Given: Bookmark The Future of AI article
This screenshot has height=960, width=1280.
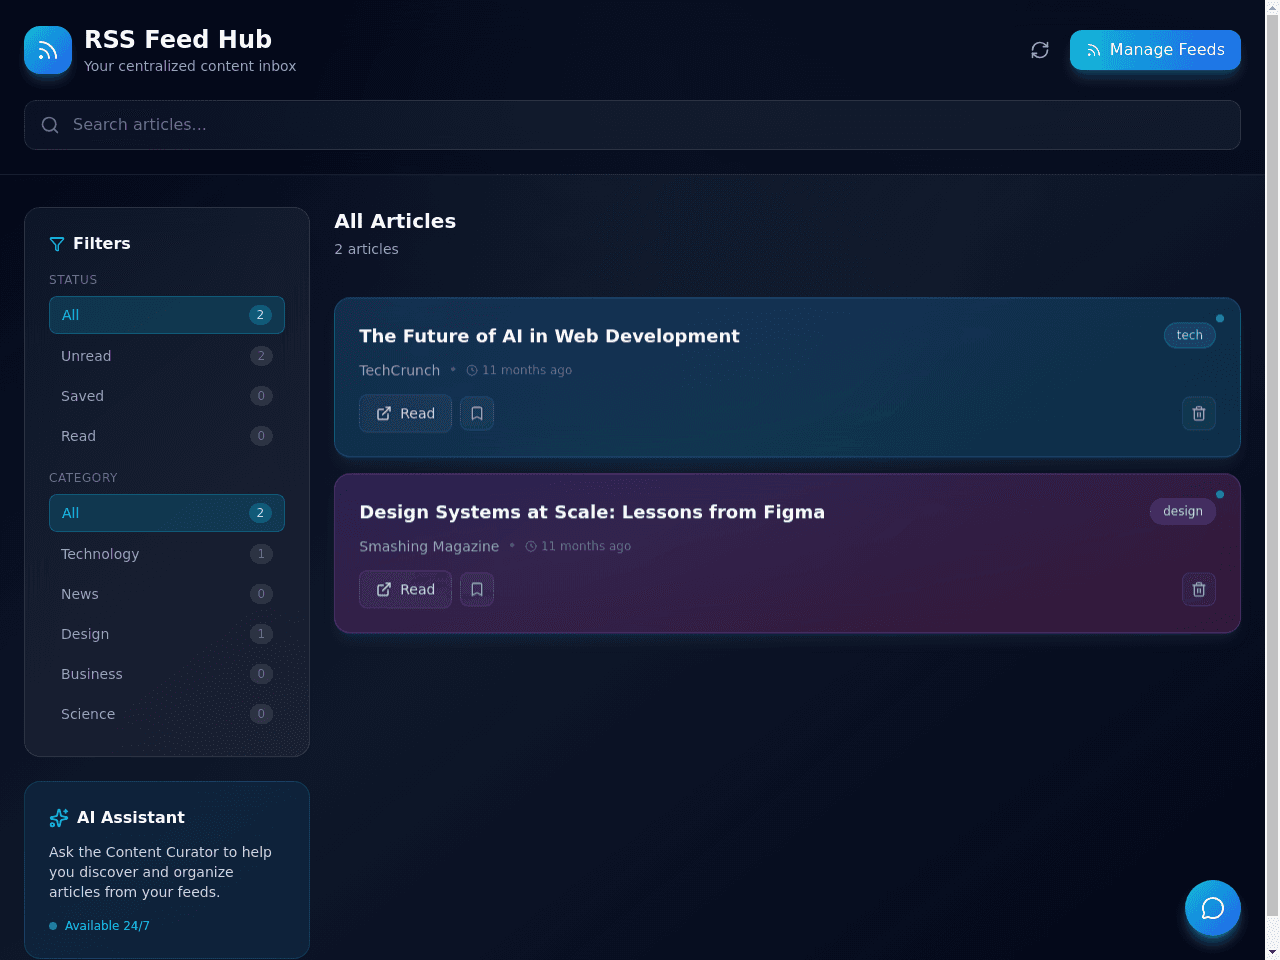Looking at the screenshot, I should 477,413.
